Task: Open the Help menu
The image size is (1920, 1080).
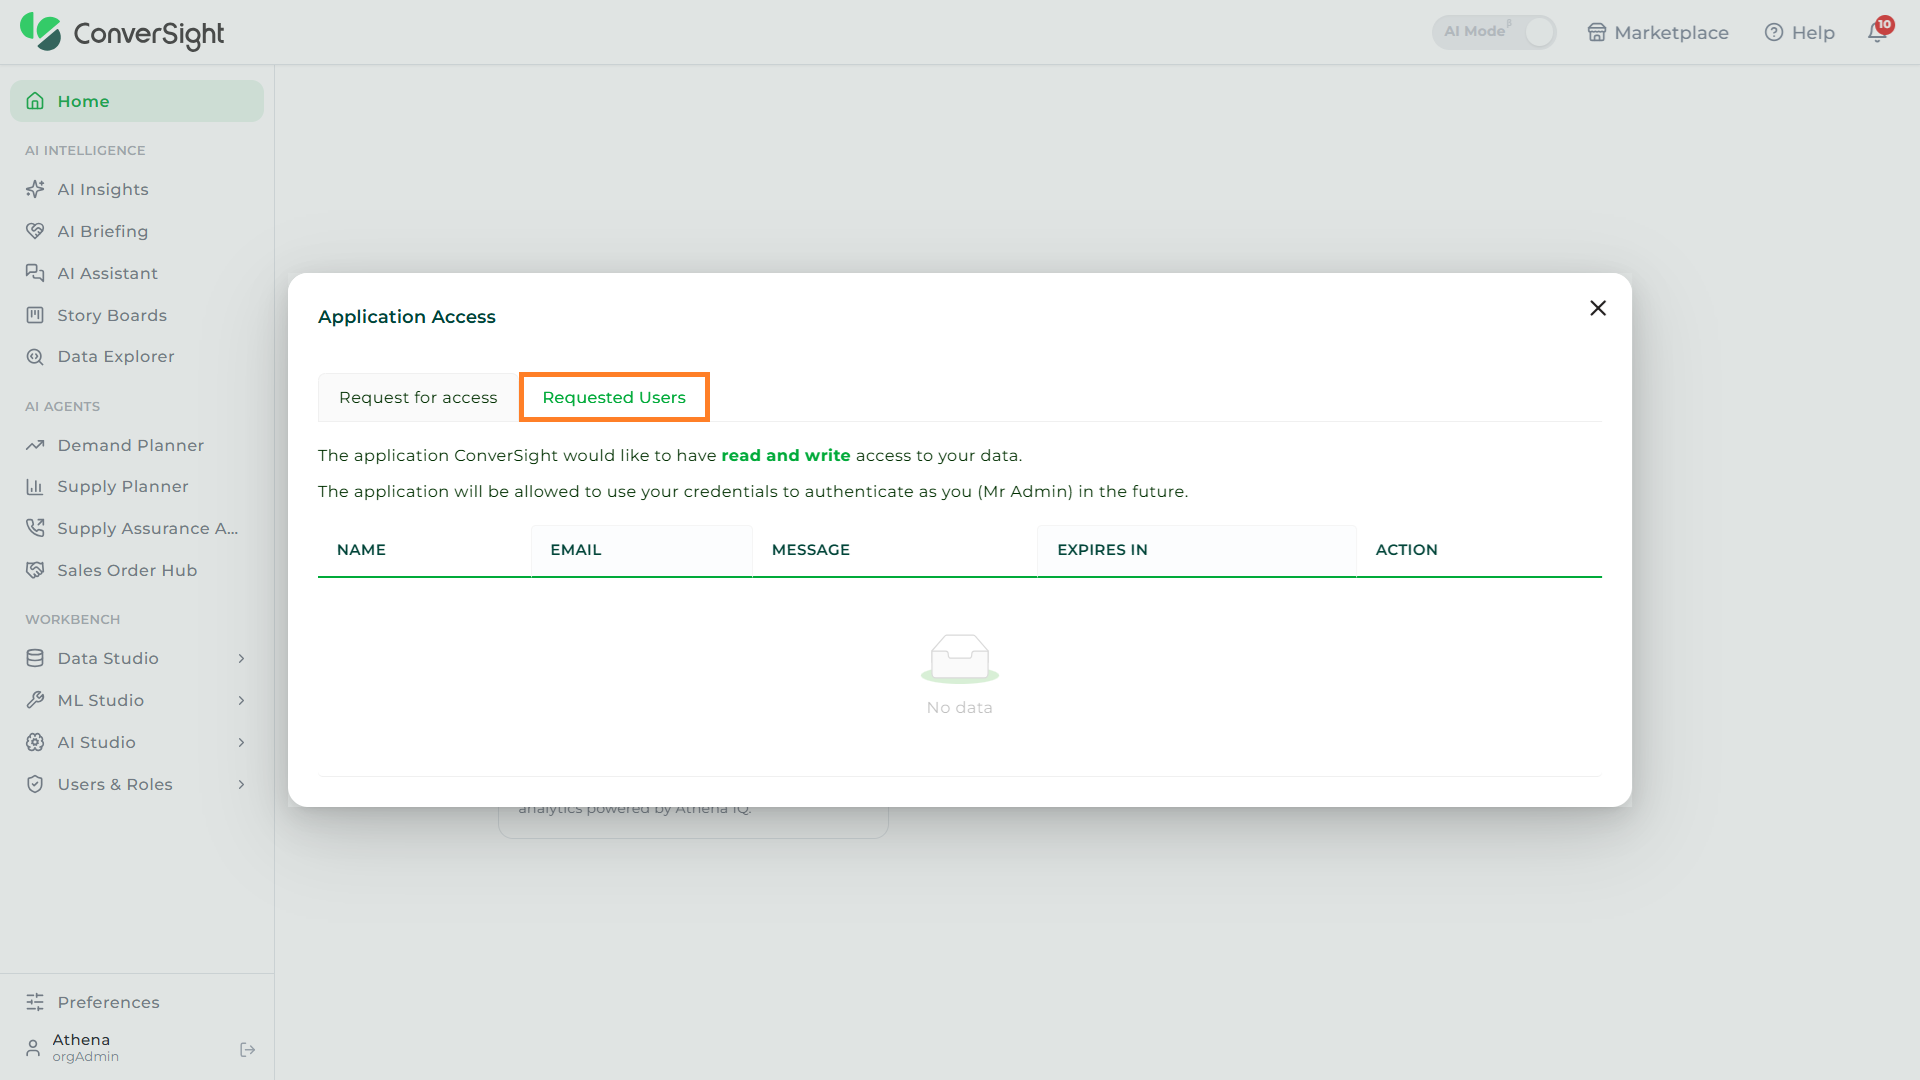Action: (x=1800, y=32)
